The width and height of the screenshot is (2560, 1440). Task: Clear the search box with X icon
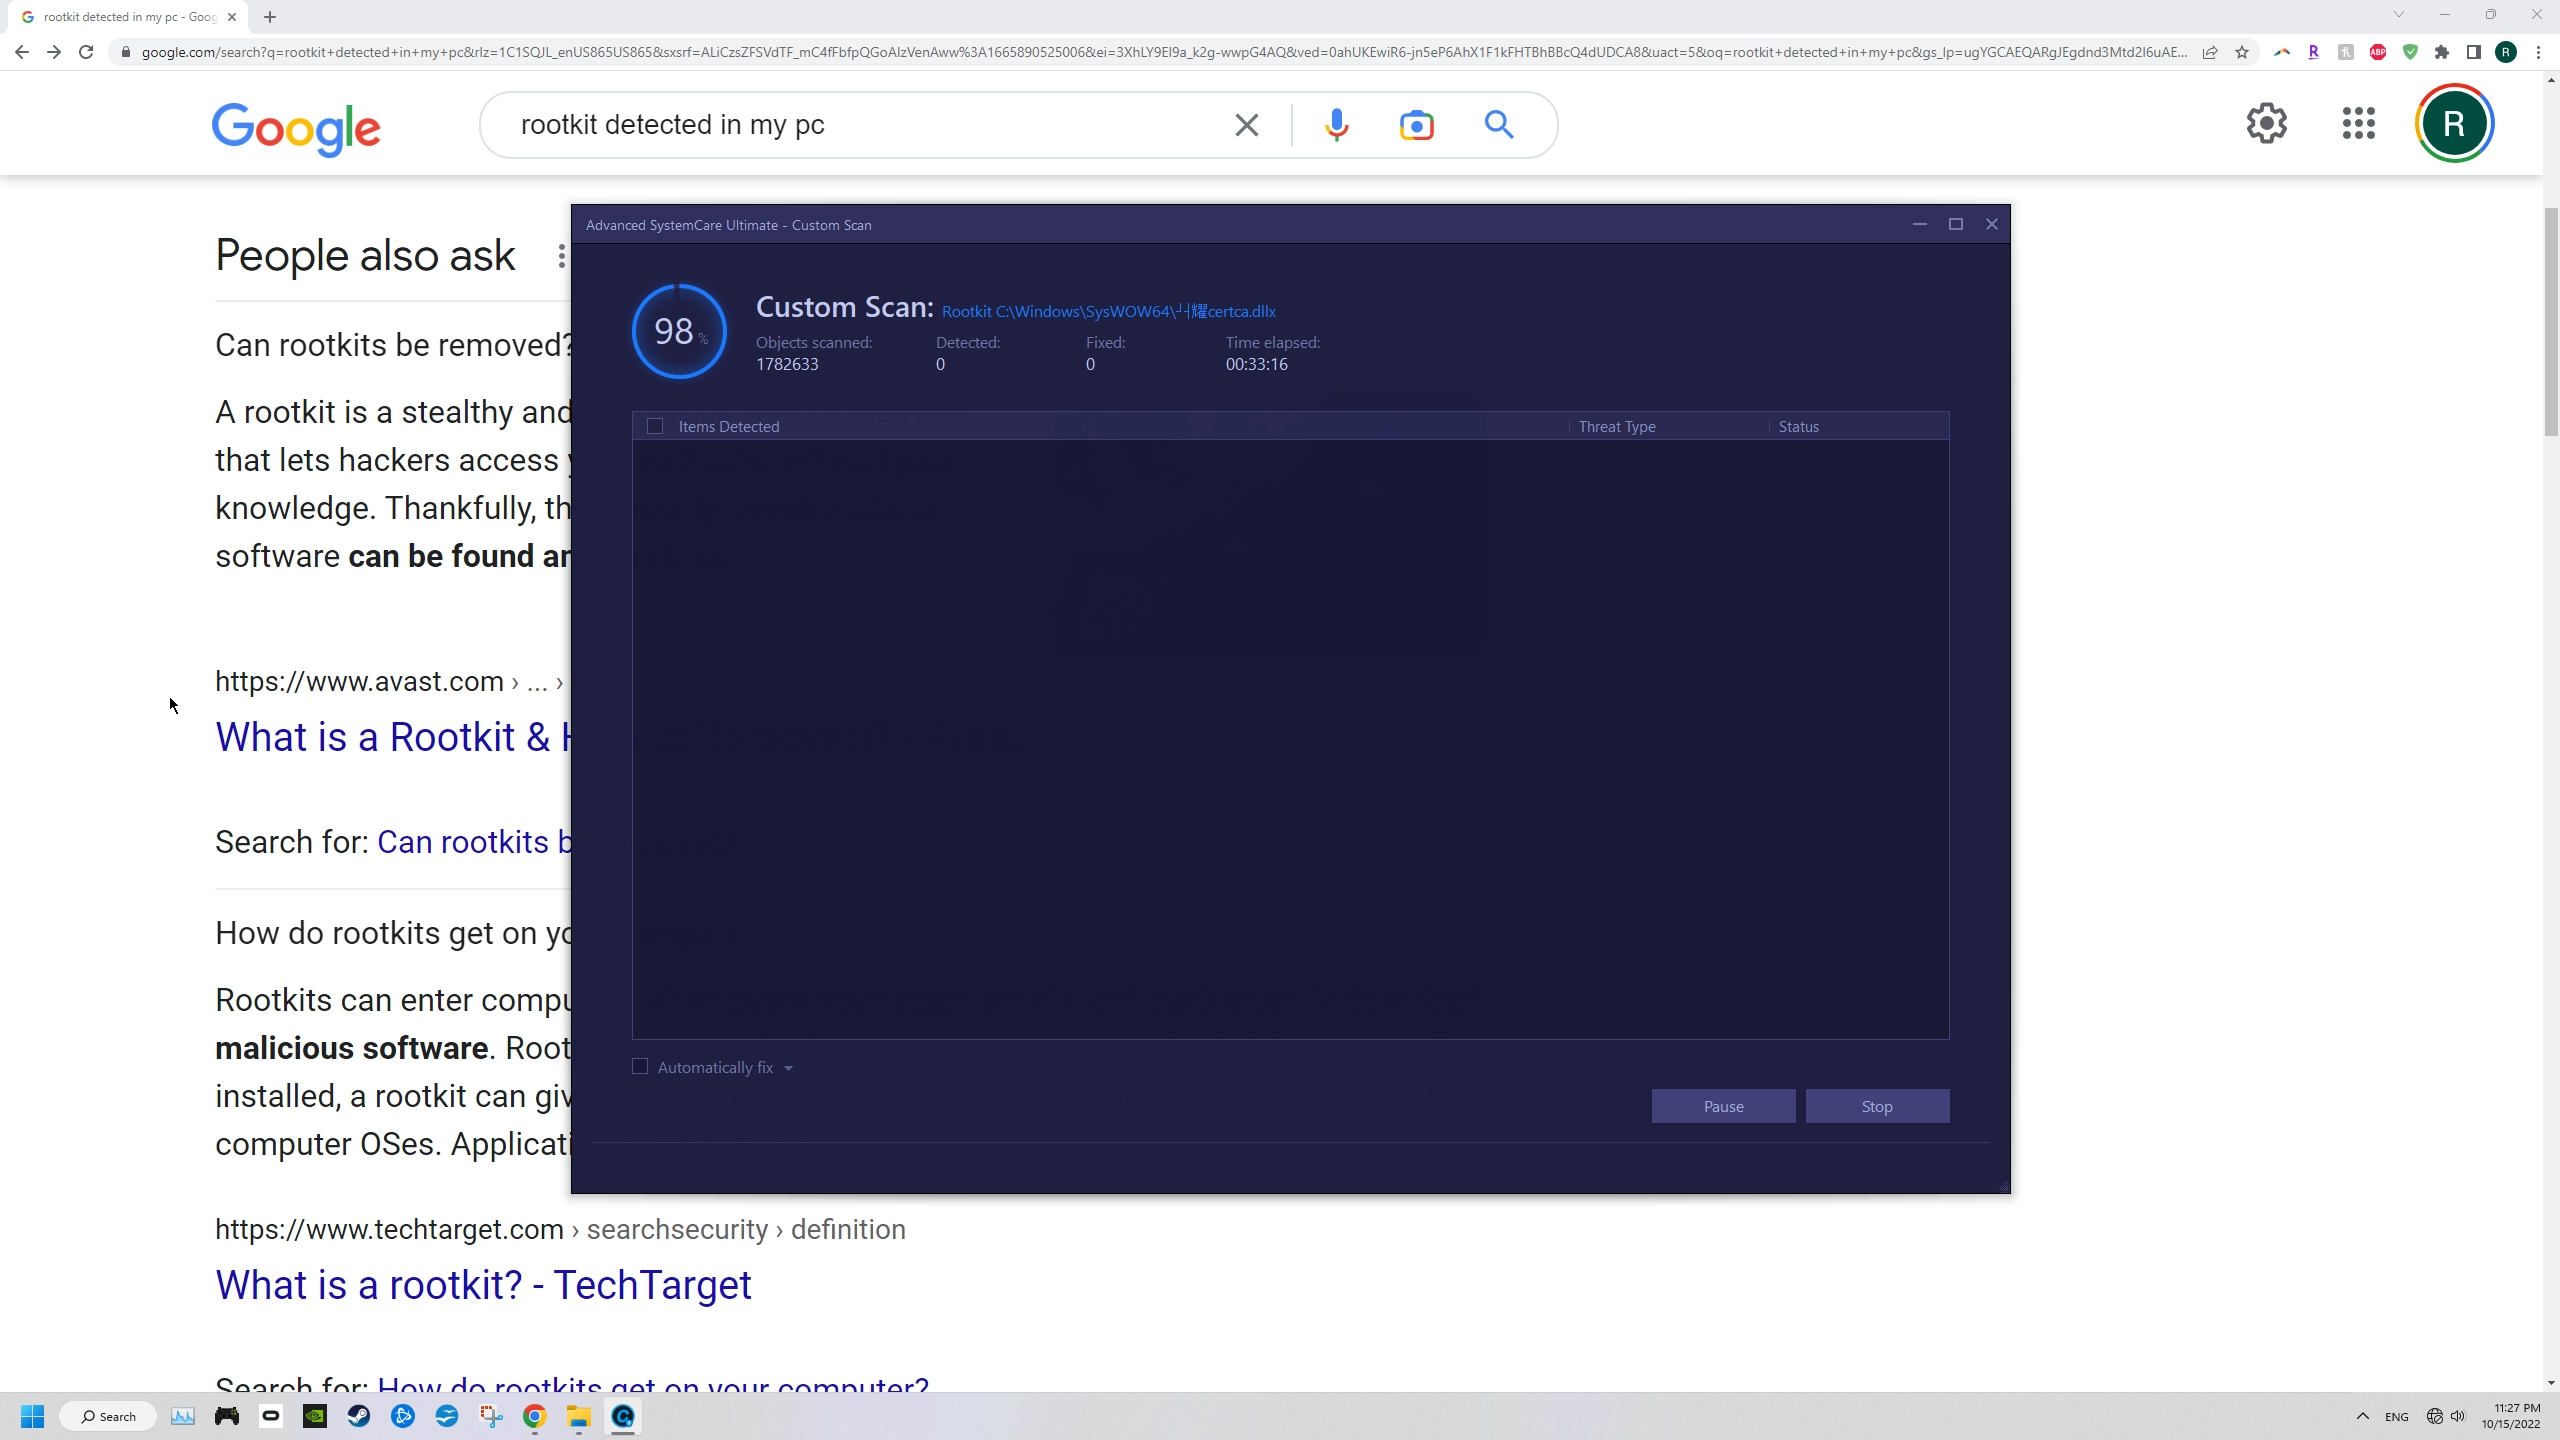click(x=1246, y=125)
